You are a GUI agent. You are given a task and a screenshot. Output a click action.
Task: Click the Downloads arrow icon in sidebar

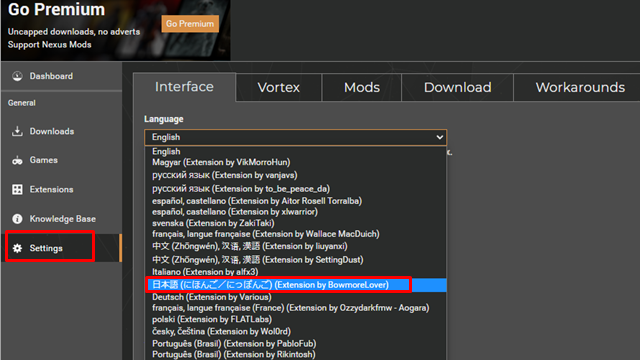17,131
